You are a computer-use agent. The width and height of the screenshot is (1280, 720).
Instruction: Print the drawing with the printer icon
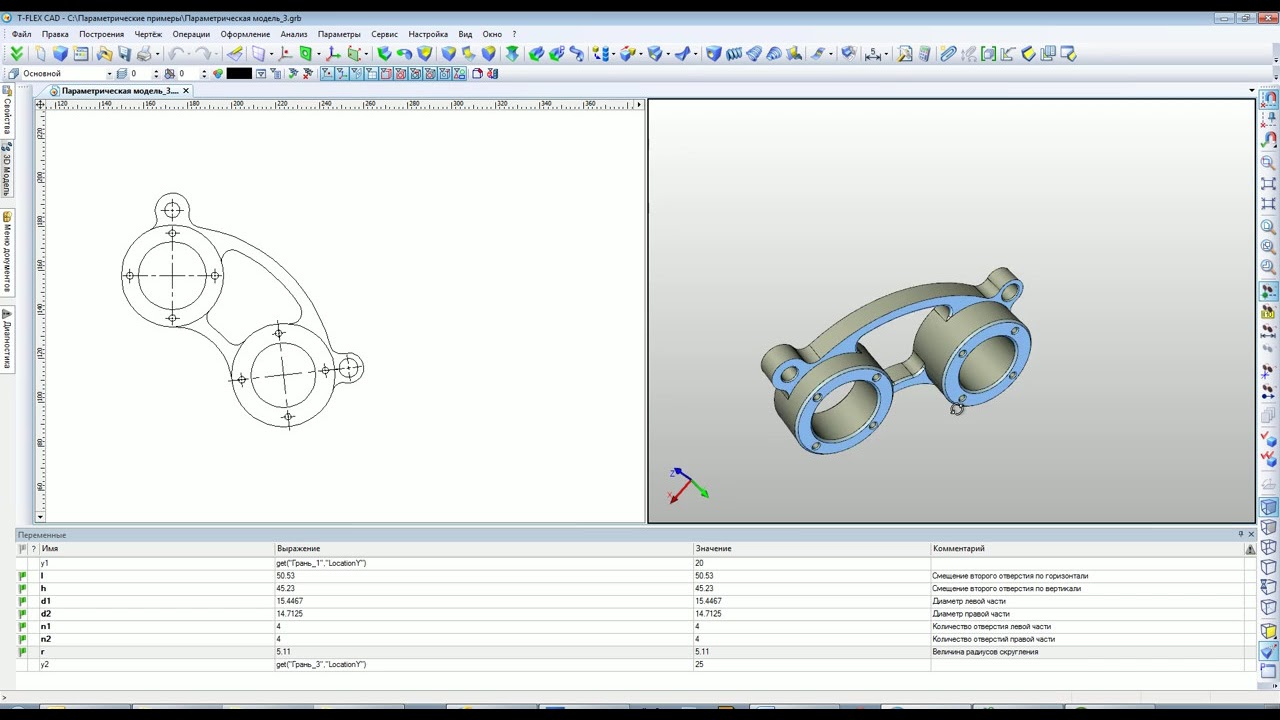pyautogui.click(x=144, y=54)
